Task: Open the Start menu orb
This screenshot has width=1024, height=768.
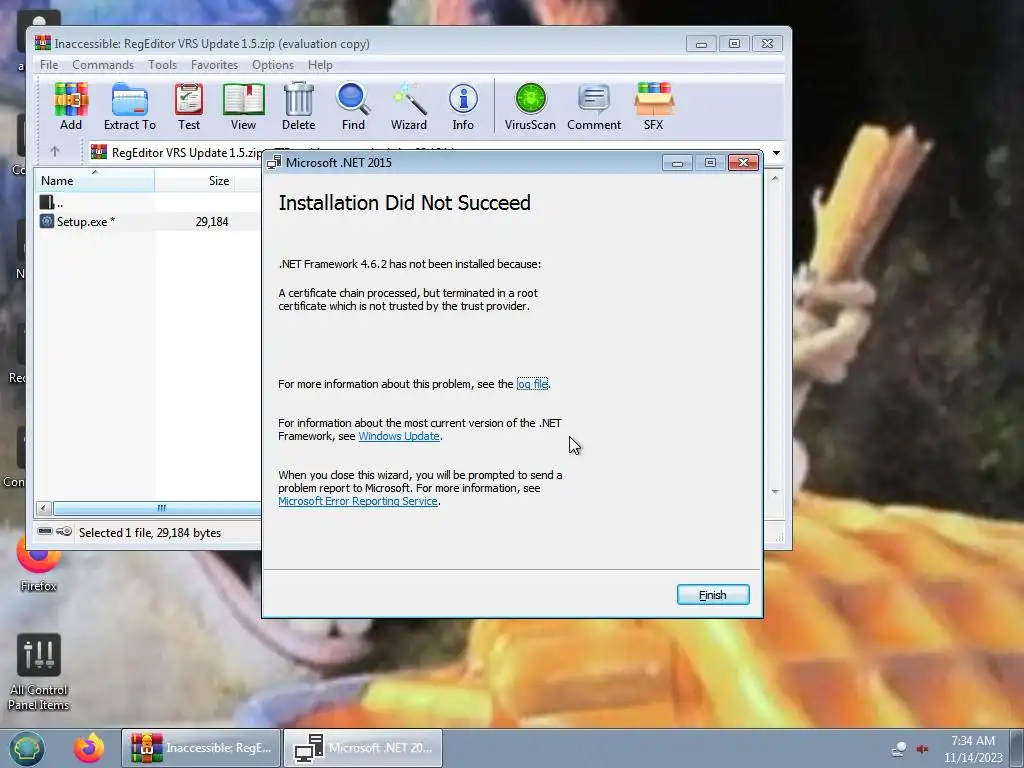Action: click(x=27, y=748)
